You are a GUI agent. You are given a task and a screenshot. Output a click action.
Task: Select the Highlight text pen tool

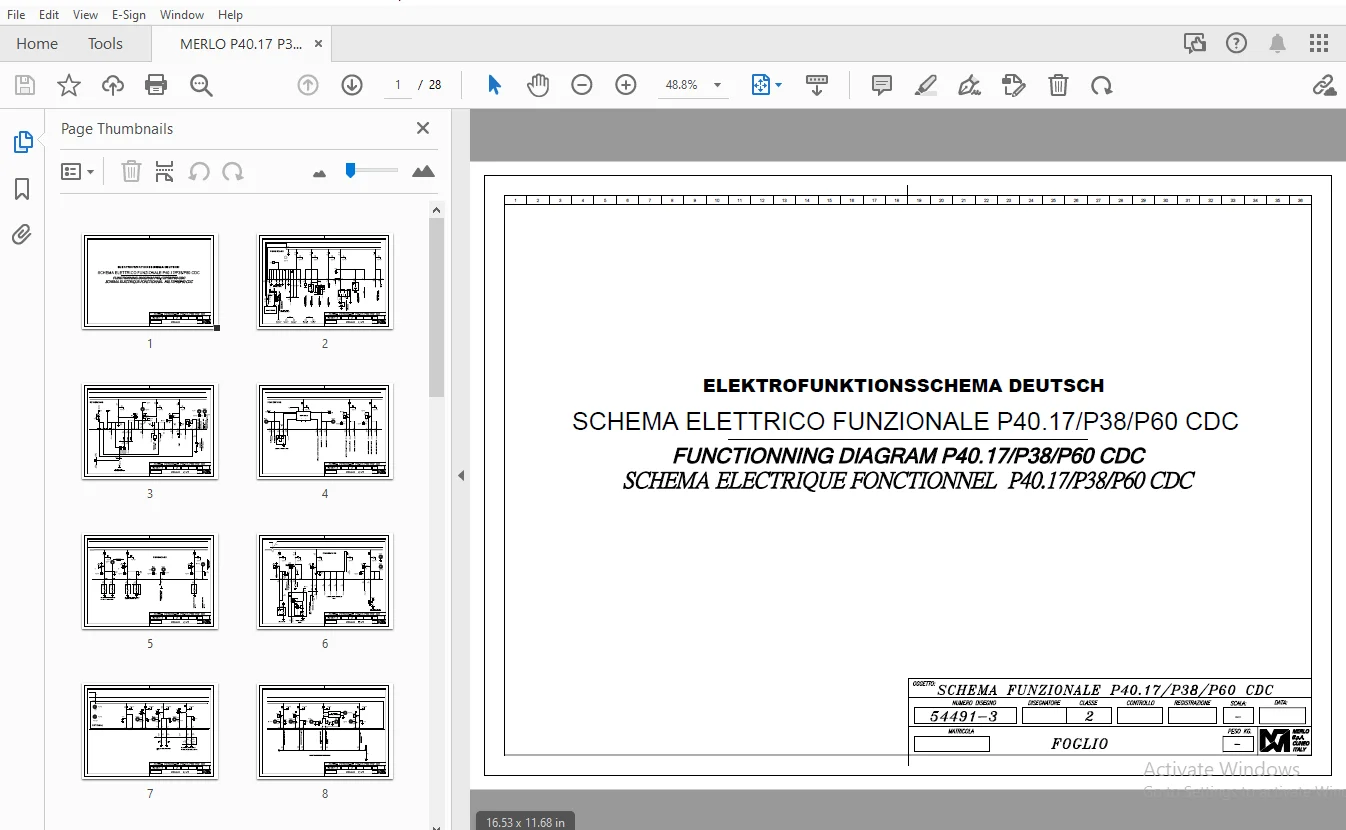pos(926,86)
